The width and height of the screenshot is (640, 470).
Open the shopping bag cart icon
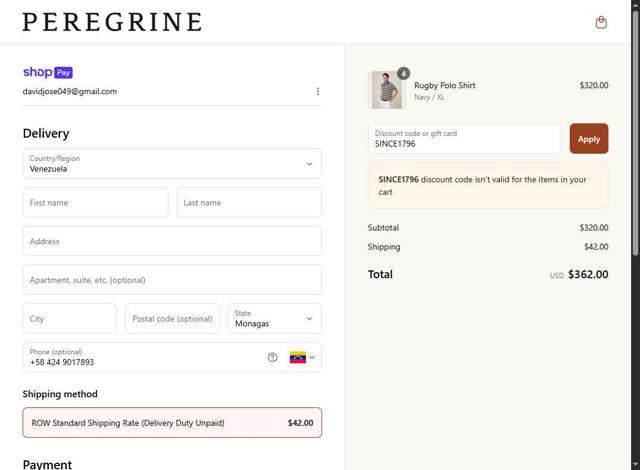click(x=601, y=22)
